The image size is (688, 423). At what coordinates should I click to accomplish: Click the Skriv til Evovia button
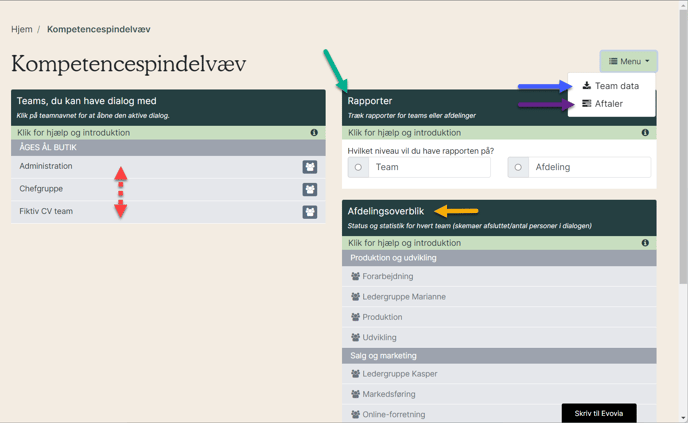(x=598, y=413)
